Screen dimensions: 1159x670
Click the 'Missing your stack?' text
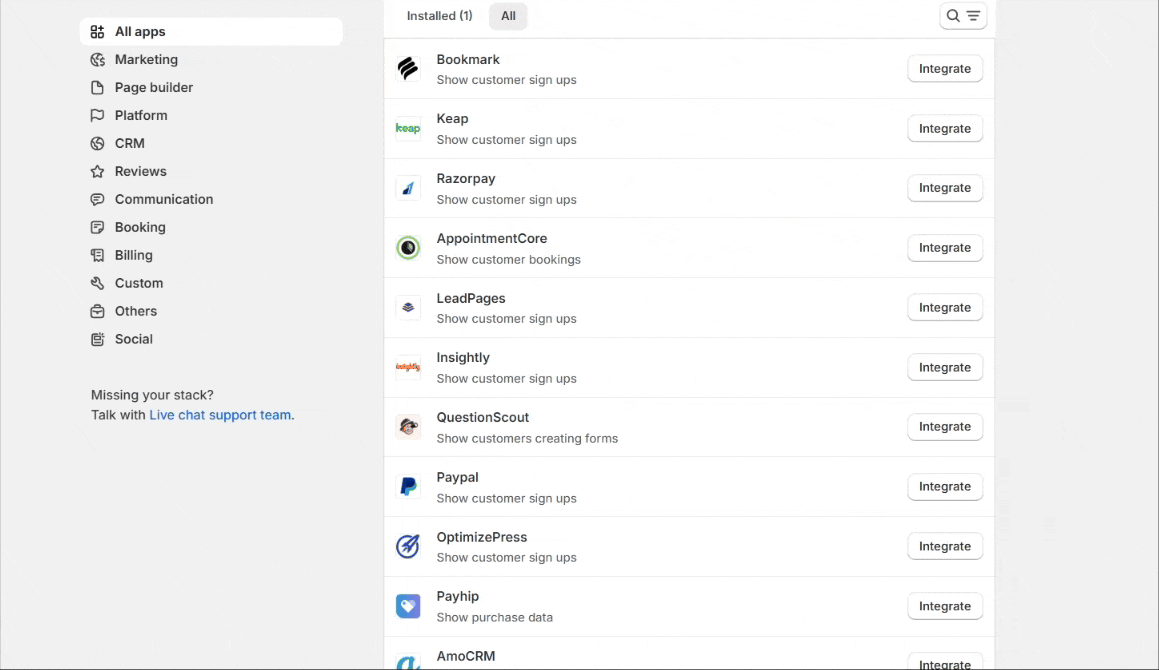click(152, 395)
